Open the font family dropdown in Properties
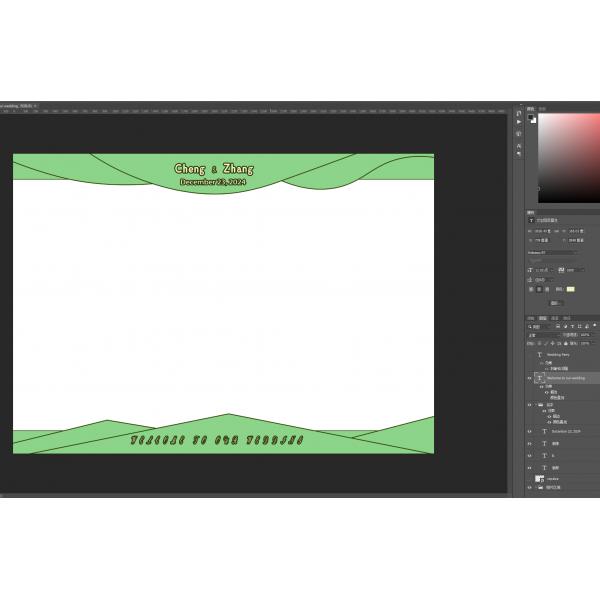This screenshot has width=600, height=600. [x=552, y=252]
